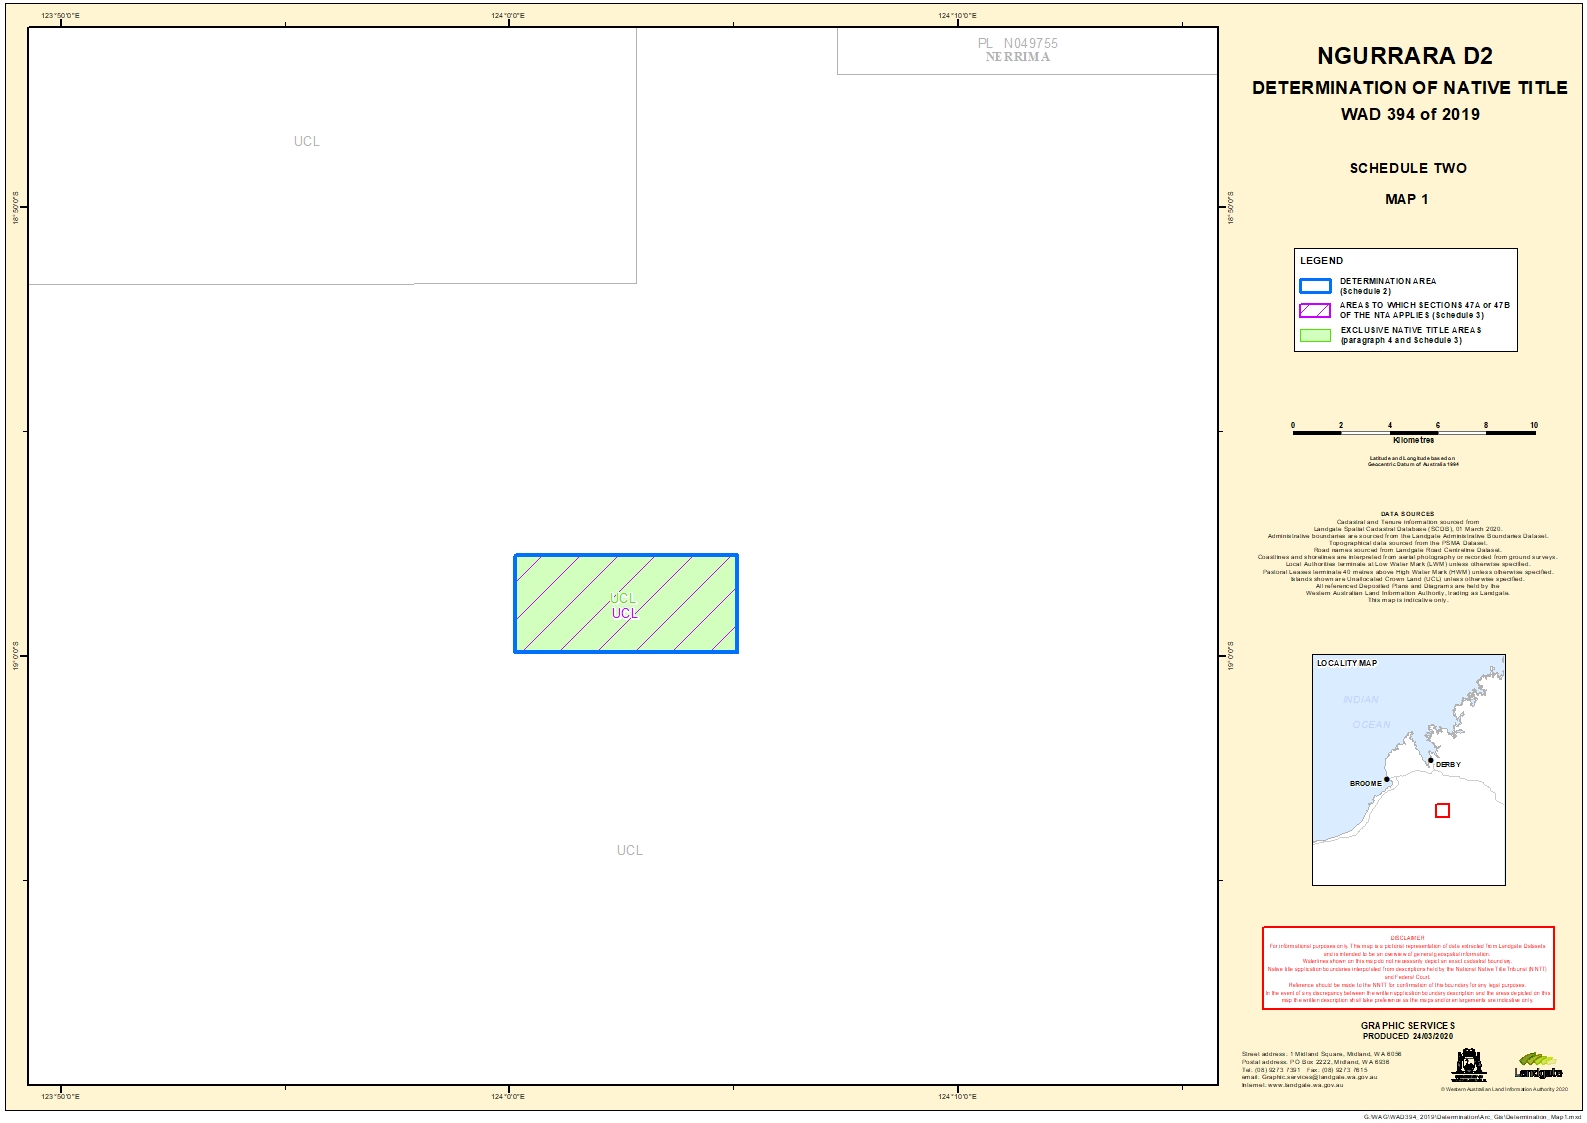Image resolution: width=1587 pixels, height=1123 pixels.
Task: Click the grey UCL label below determination area
Action: point(629,851)
